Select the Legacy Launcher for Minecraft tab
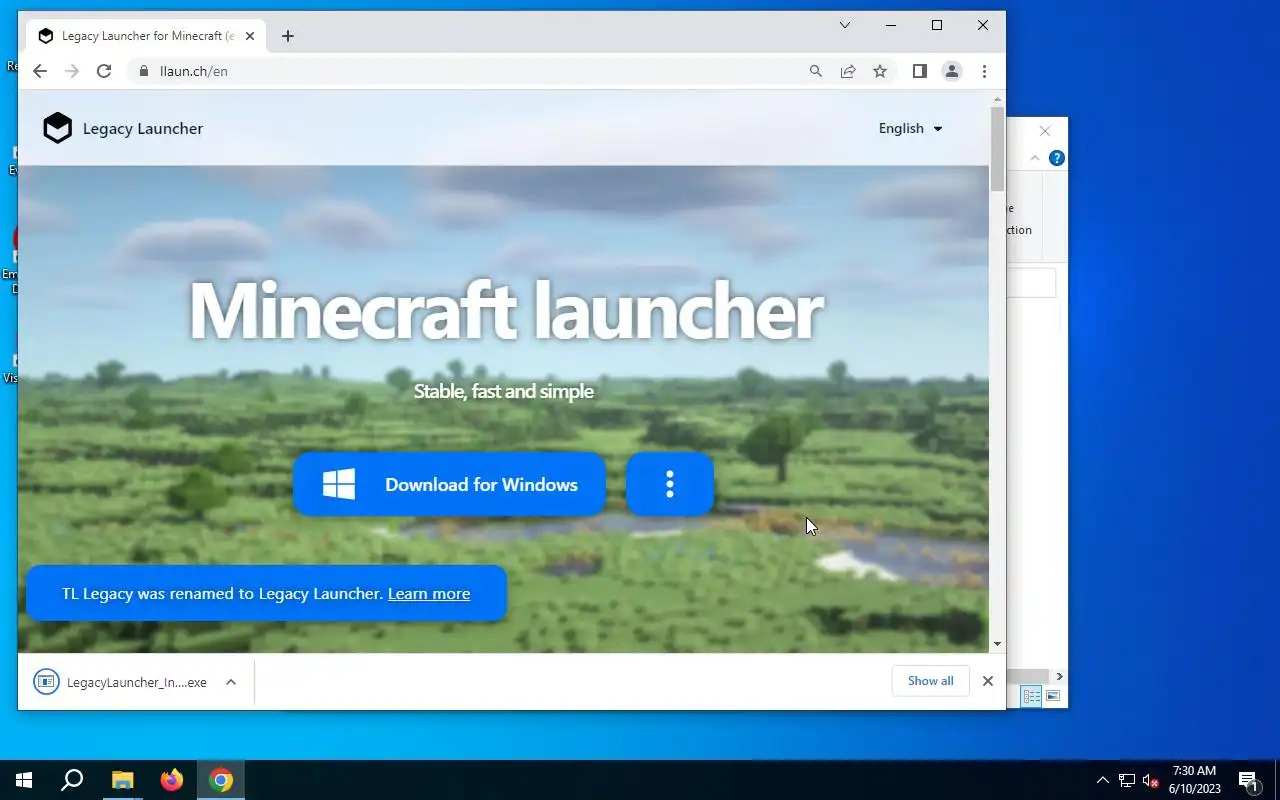This screenshot has width=1280, height=800. pos(147,36)
